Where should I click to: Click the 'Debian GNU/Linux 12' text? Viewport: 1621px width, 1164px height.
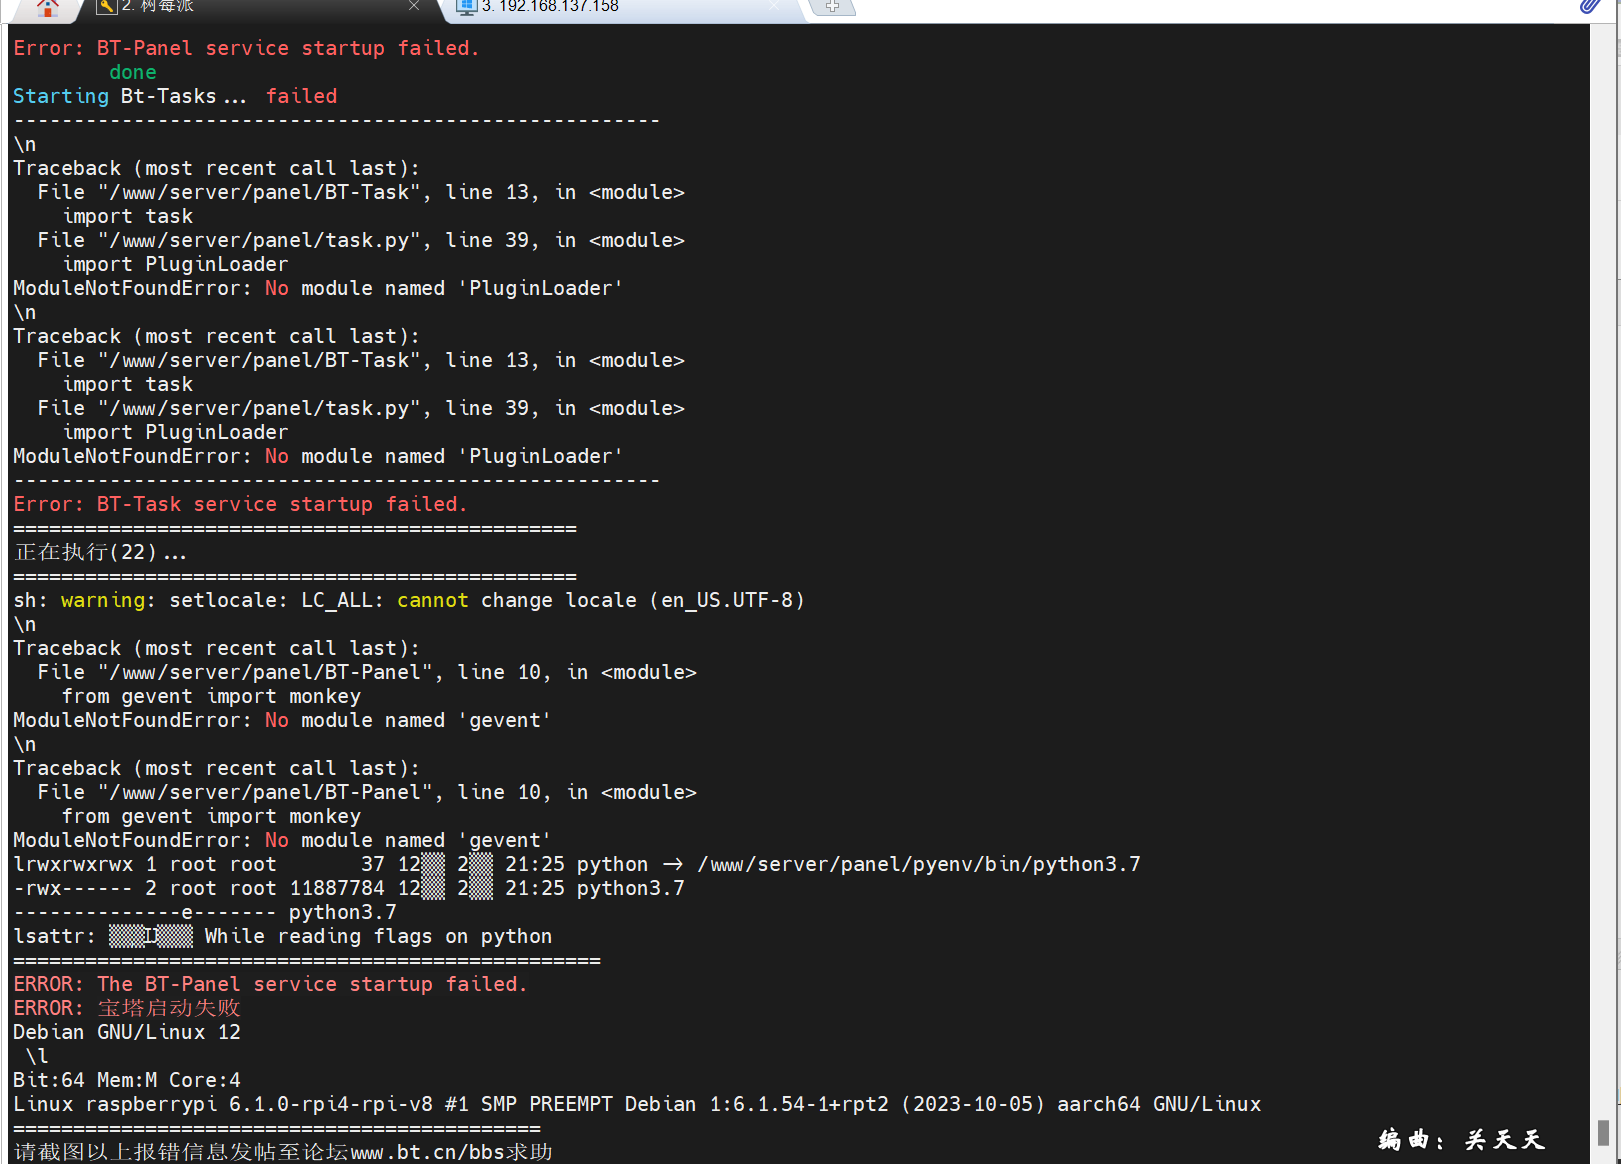tap(127, 1032)
